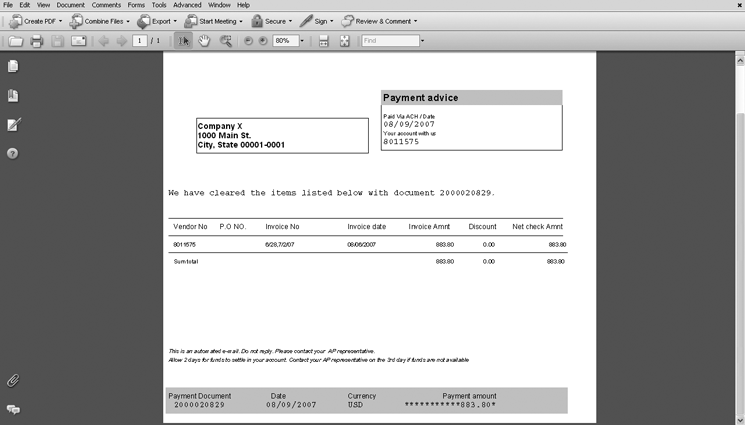Screen dimensions: 745x425
Task: Click account number '8011575' in Payment advice box
Action: pos(401,142)
